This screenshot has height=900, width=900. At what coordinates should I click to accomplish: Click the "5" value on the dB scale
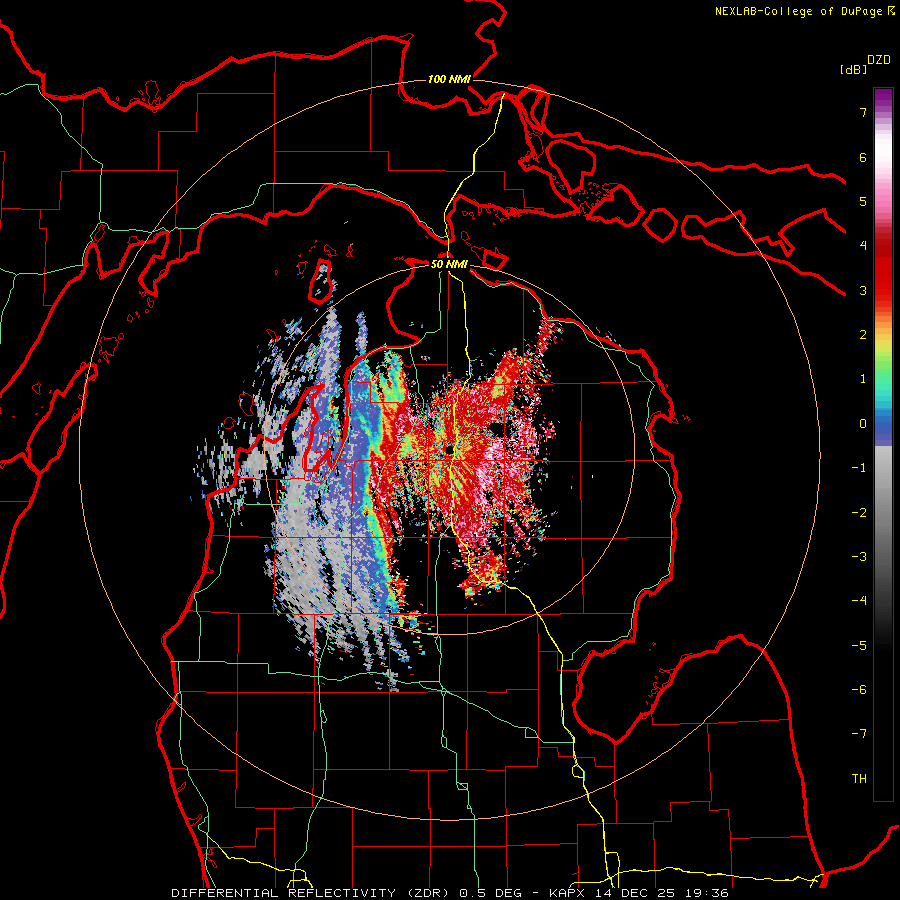pos(863,201)
